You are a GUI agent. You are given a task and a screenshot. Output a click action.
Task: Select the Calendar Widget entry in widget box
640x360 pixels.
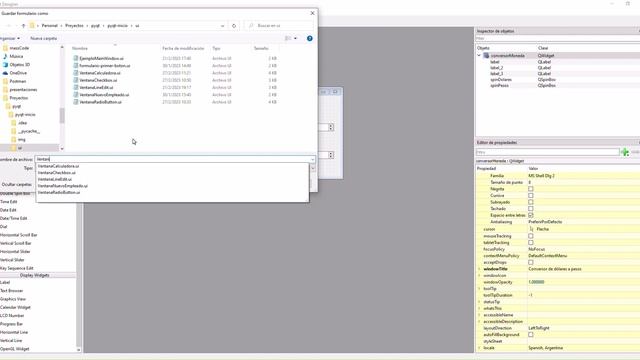click(x=16, y=307)
